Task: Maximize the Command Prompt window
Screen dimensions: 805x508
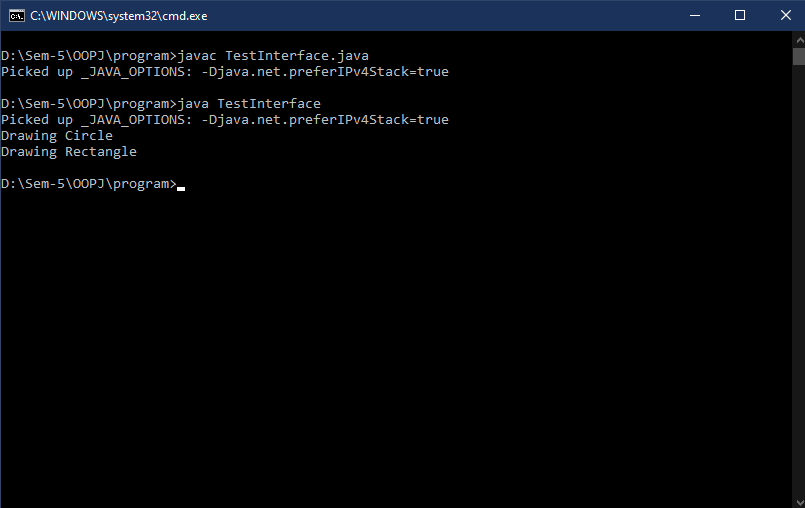Action: click(740, 15)
